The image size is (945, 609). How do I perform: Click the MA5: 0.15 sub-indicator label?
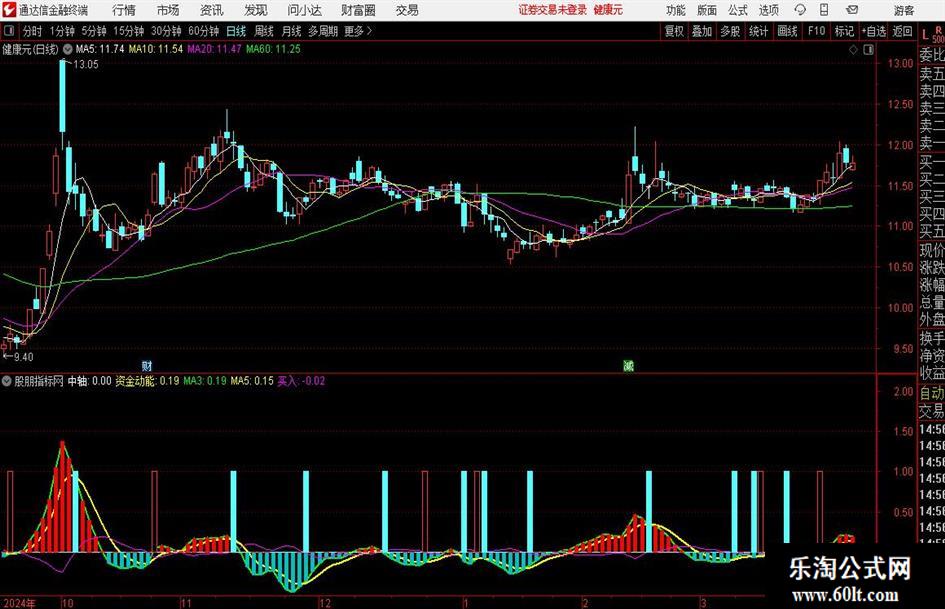(252, 381)
